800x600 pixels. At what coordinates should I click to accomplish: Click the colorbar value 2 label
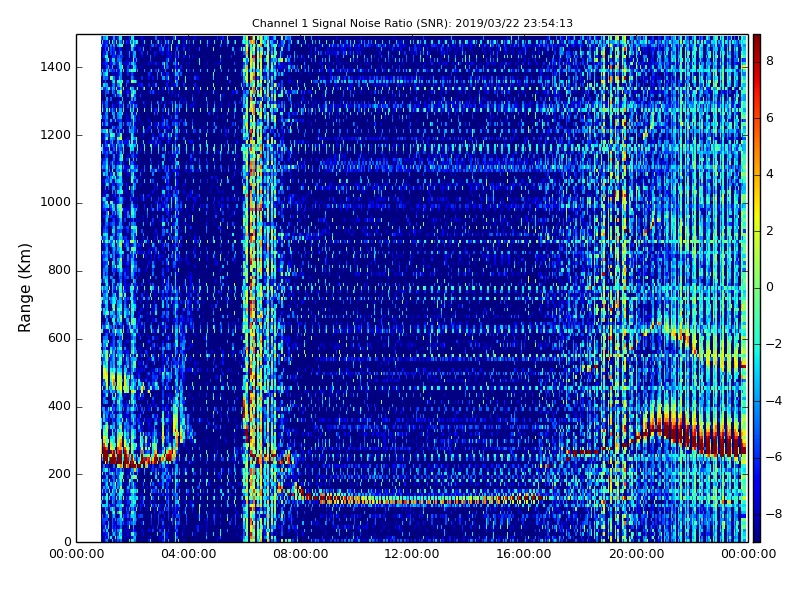click(770, 231)
